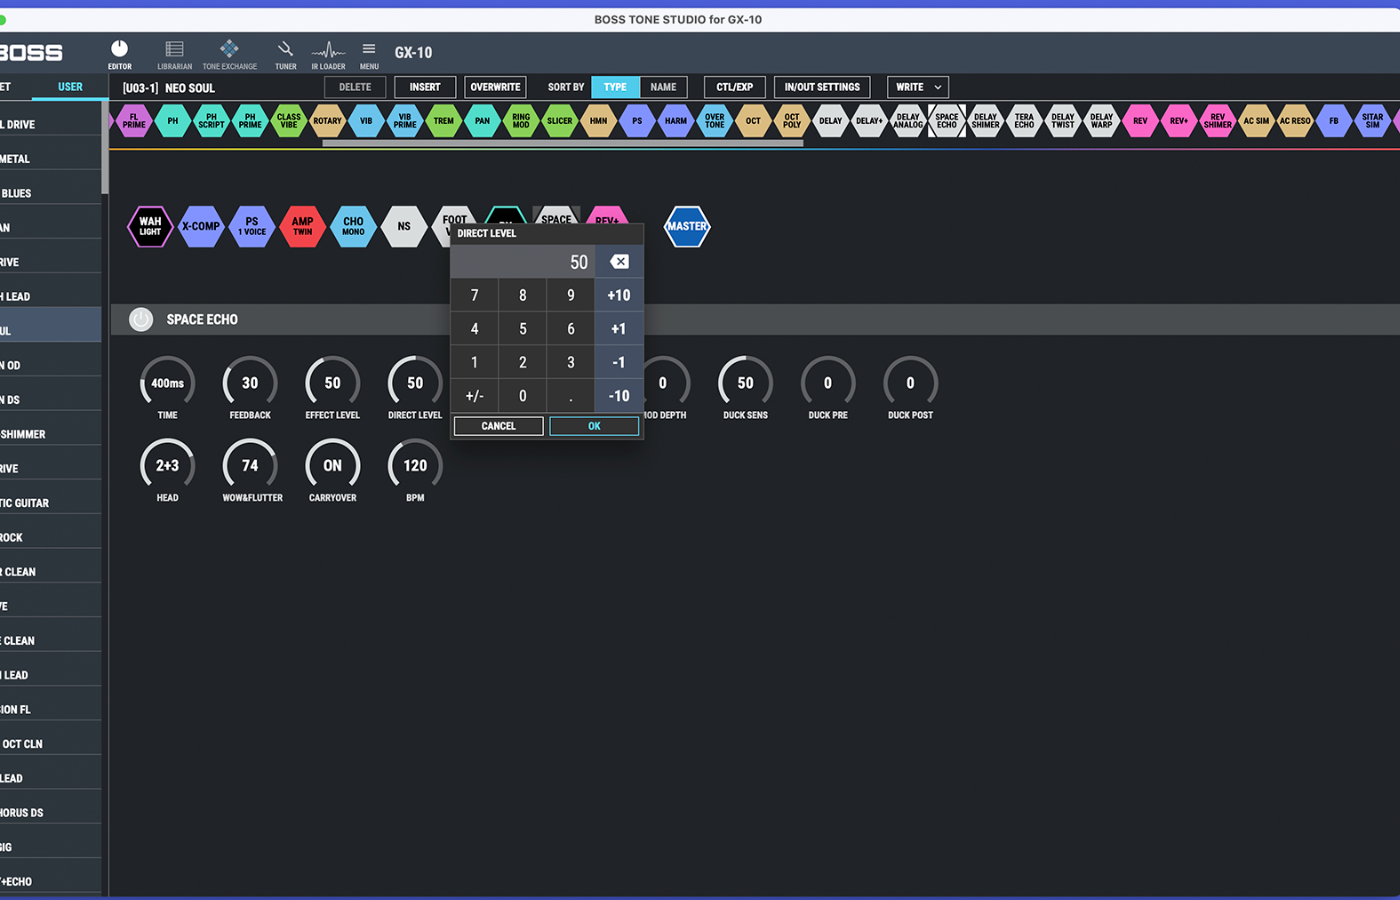Toggle the SPACE ECHO power button

pos(141,320)
